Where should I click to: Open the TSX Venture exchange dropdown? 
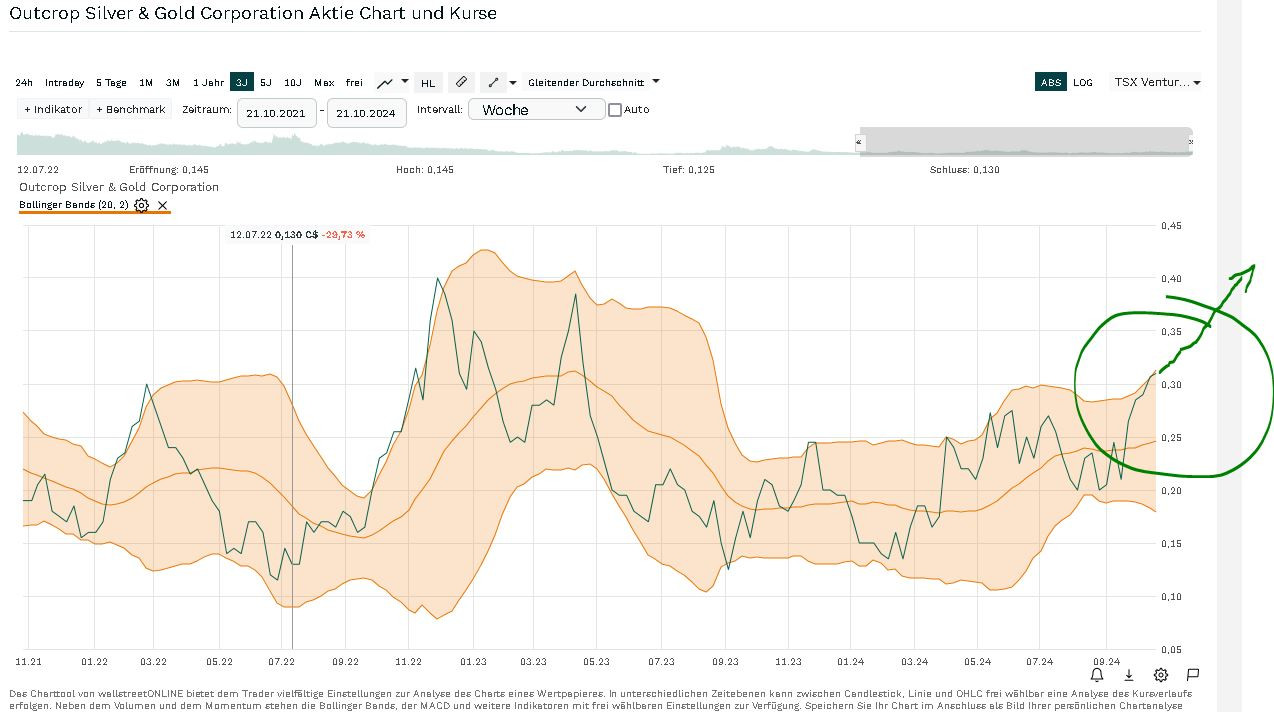1157,82
